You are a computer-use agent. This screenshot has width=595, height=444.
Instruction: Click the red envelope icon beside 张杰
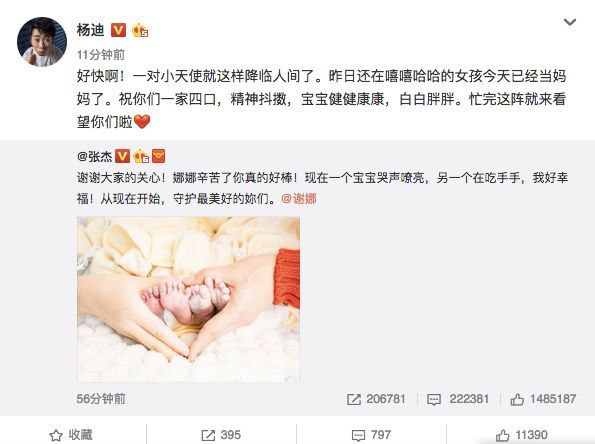click(x=158, y=156)
